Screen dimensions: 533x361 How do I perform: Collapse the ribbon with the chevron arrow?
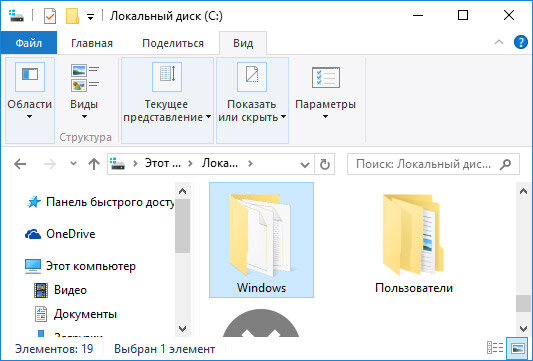click(499, 42)
